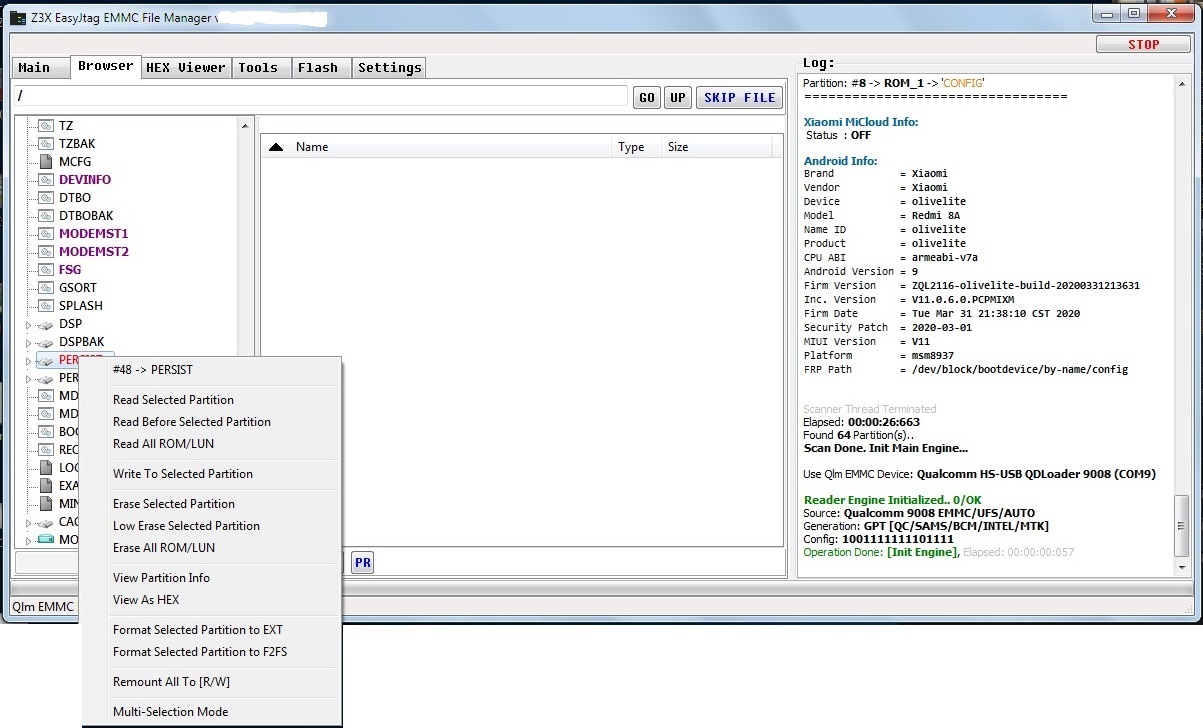Expand the PERSIST tree node
The width and height of the screenshot is (1203, 728).
coord(28,361)
